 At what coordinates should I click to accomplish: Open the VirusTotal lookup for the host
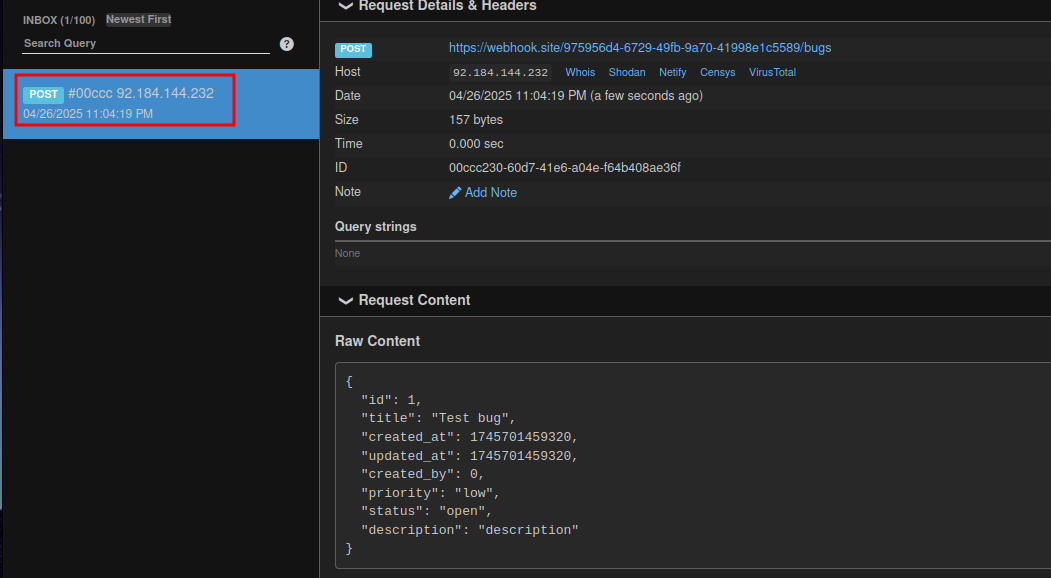tap(772, 72)
